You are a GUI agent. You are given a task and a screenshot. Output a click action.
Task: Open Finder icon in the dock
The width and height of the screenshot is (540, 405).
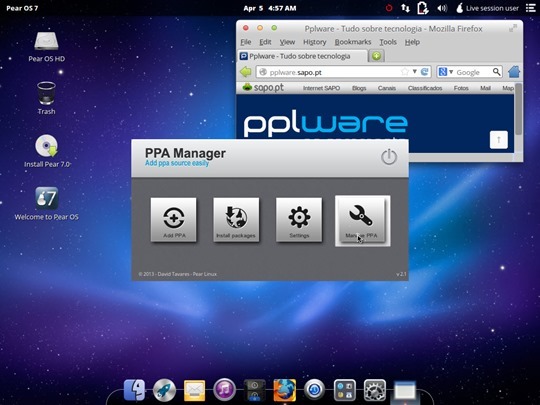pos(135,390)
